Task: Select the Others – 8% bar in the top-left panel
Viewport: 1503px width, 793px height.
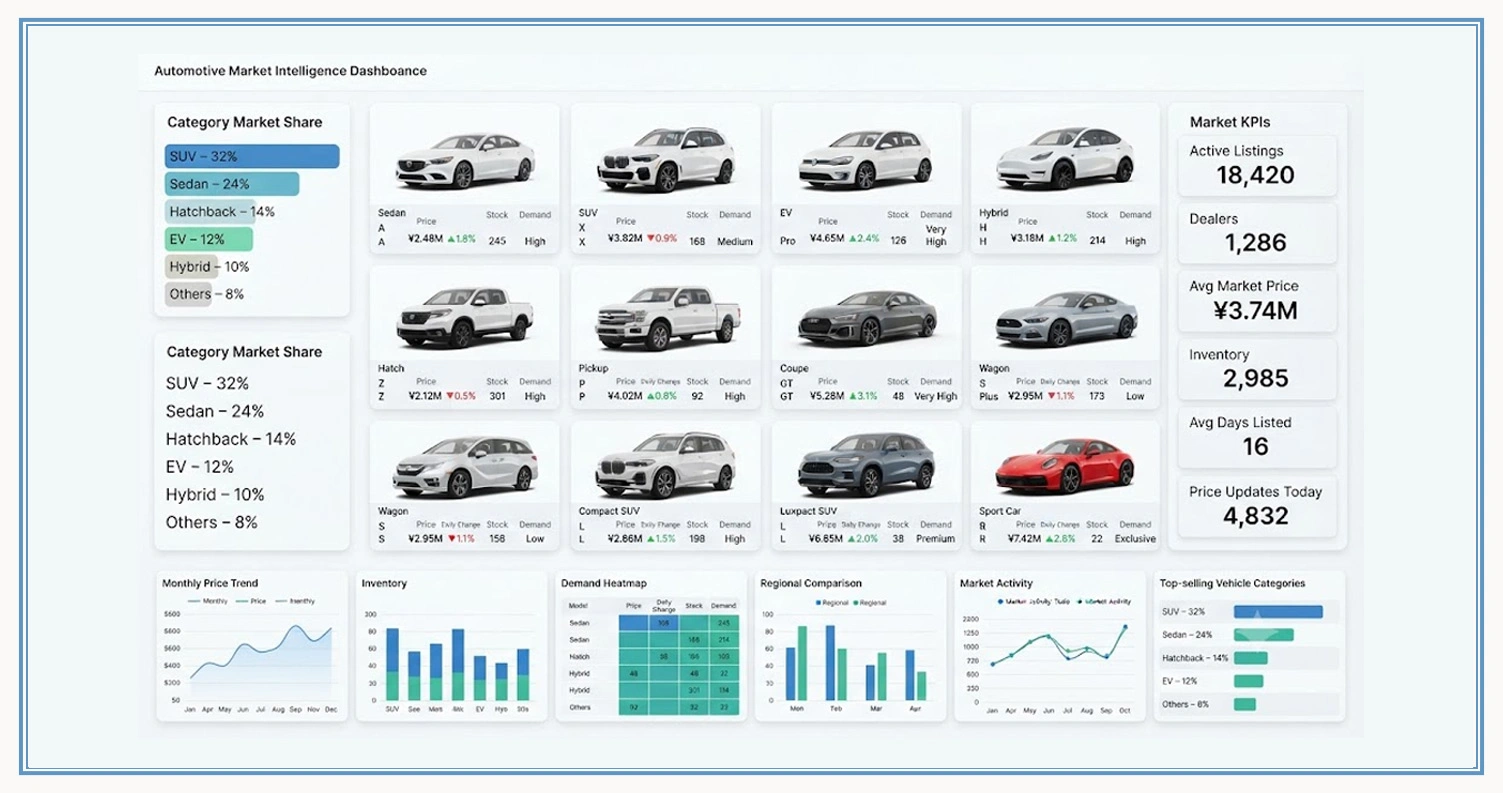Action: click(189, 294)
